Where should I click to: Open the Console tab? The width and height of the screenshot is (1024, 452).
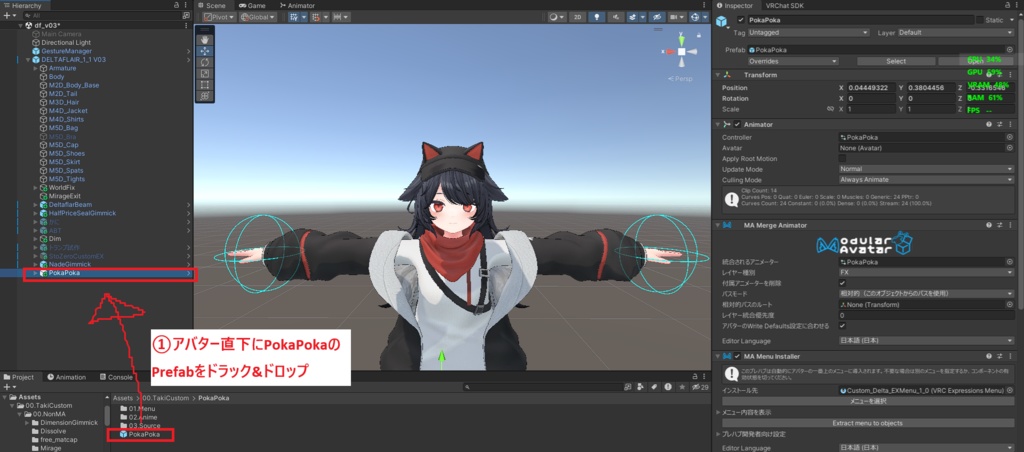pos(116,377)
